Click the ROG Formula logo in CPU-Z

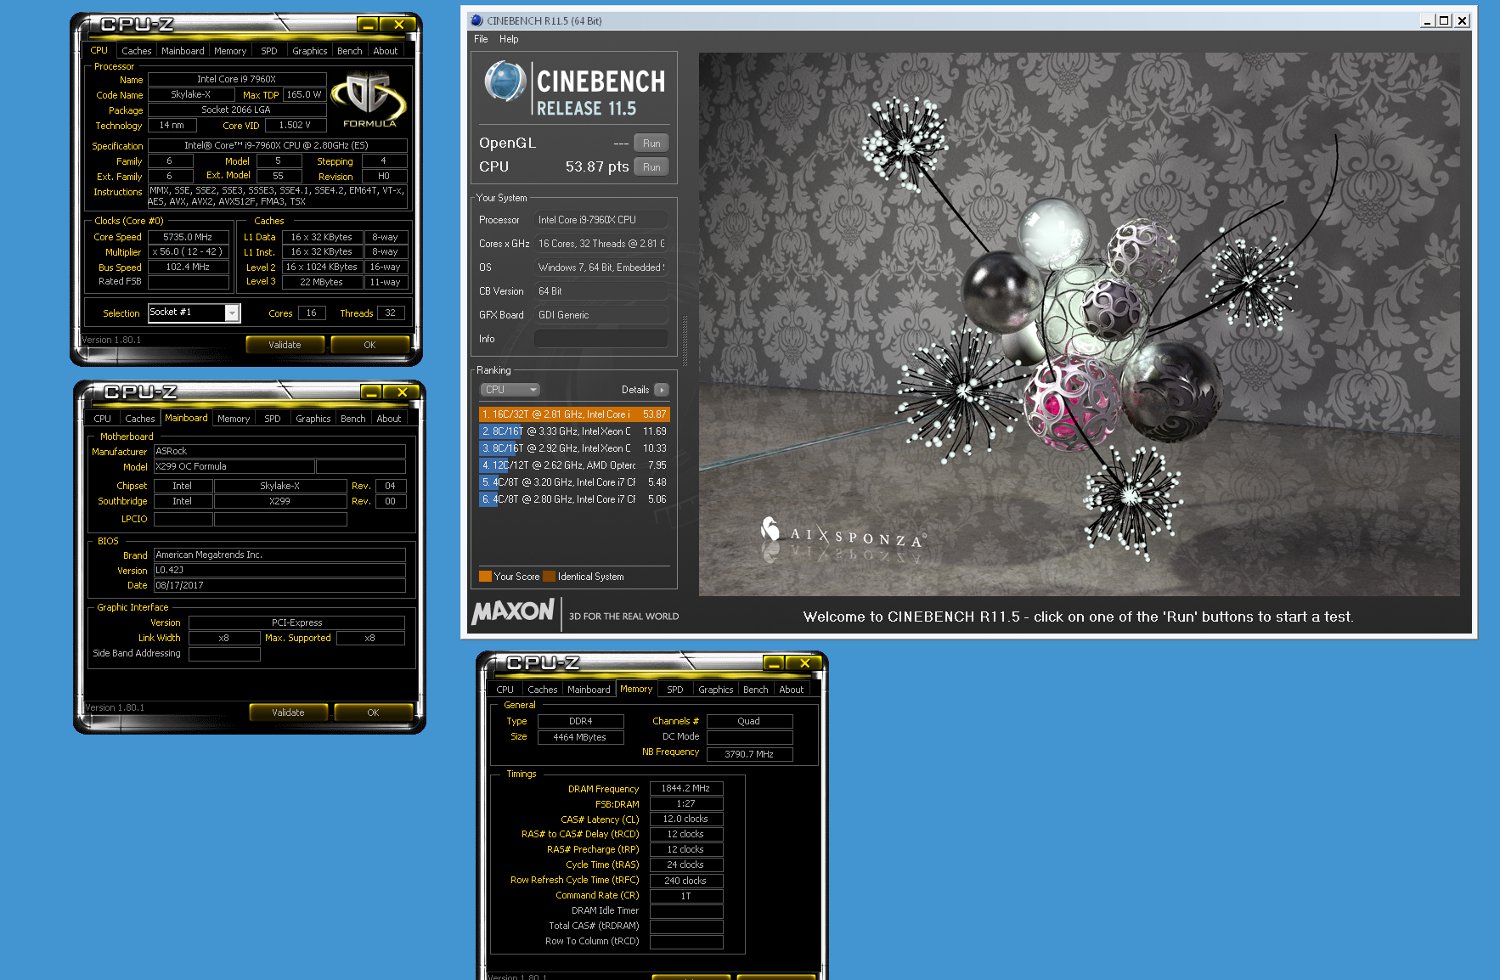pyautogui.click(x=369, y=100)
